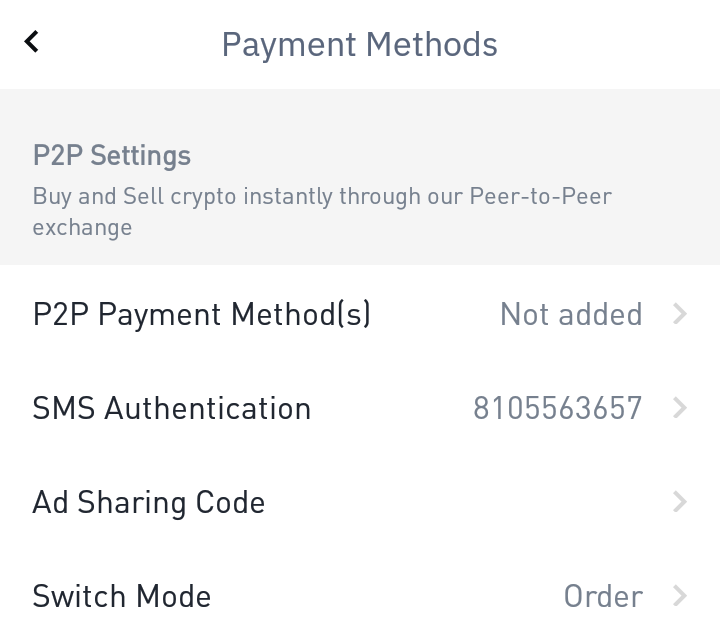The height and width of the screenshot is (628, 720).
Task: Tap the back arrow icon
Action: click(32, 42)
